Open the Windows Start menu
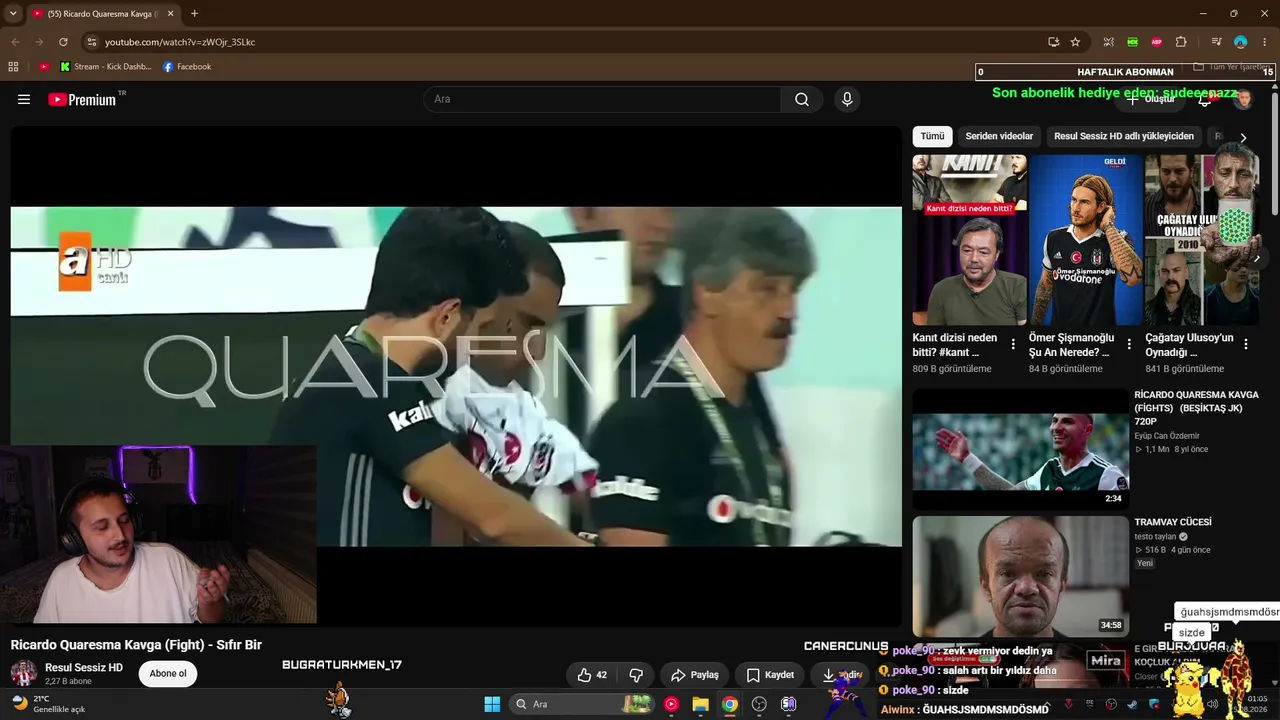This screenshot has height=720, width=1280. pyautogui.click(x=492, y=704)
